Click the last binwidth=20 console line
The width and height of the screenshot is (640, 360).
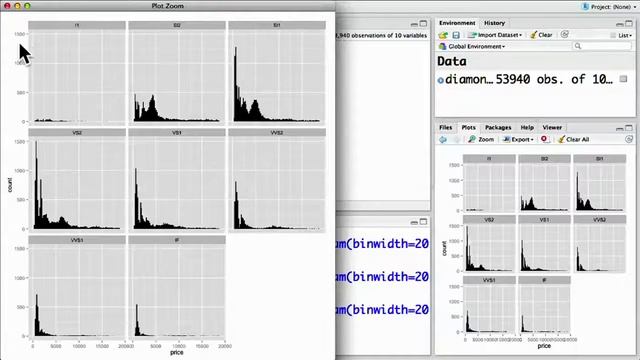pyautogui.click(x=382, y=310)
